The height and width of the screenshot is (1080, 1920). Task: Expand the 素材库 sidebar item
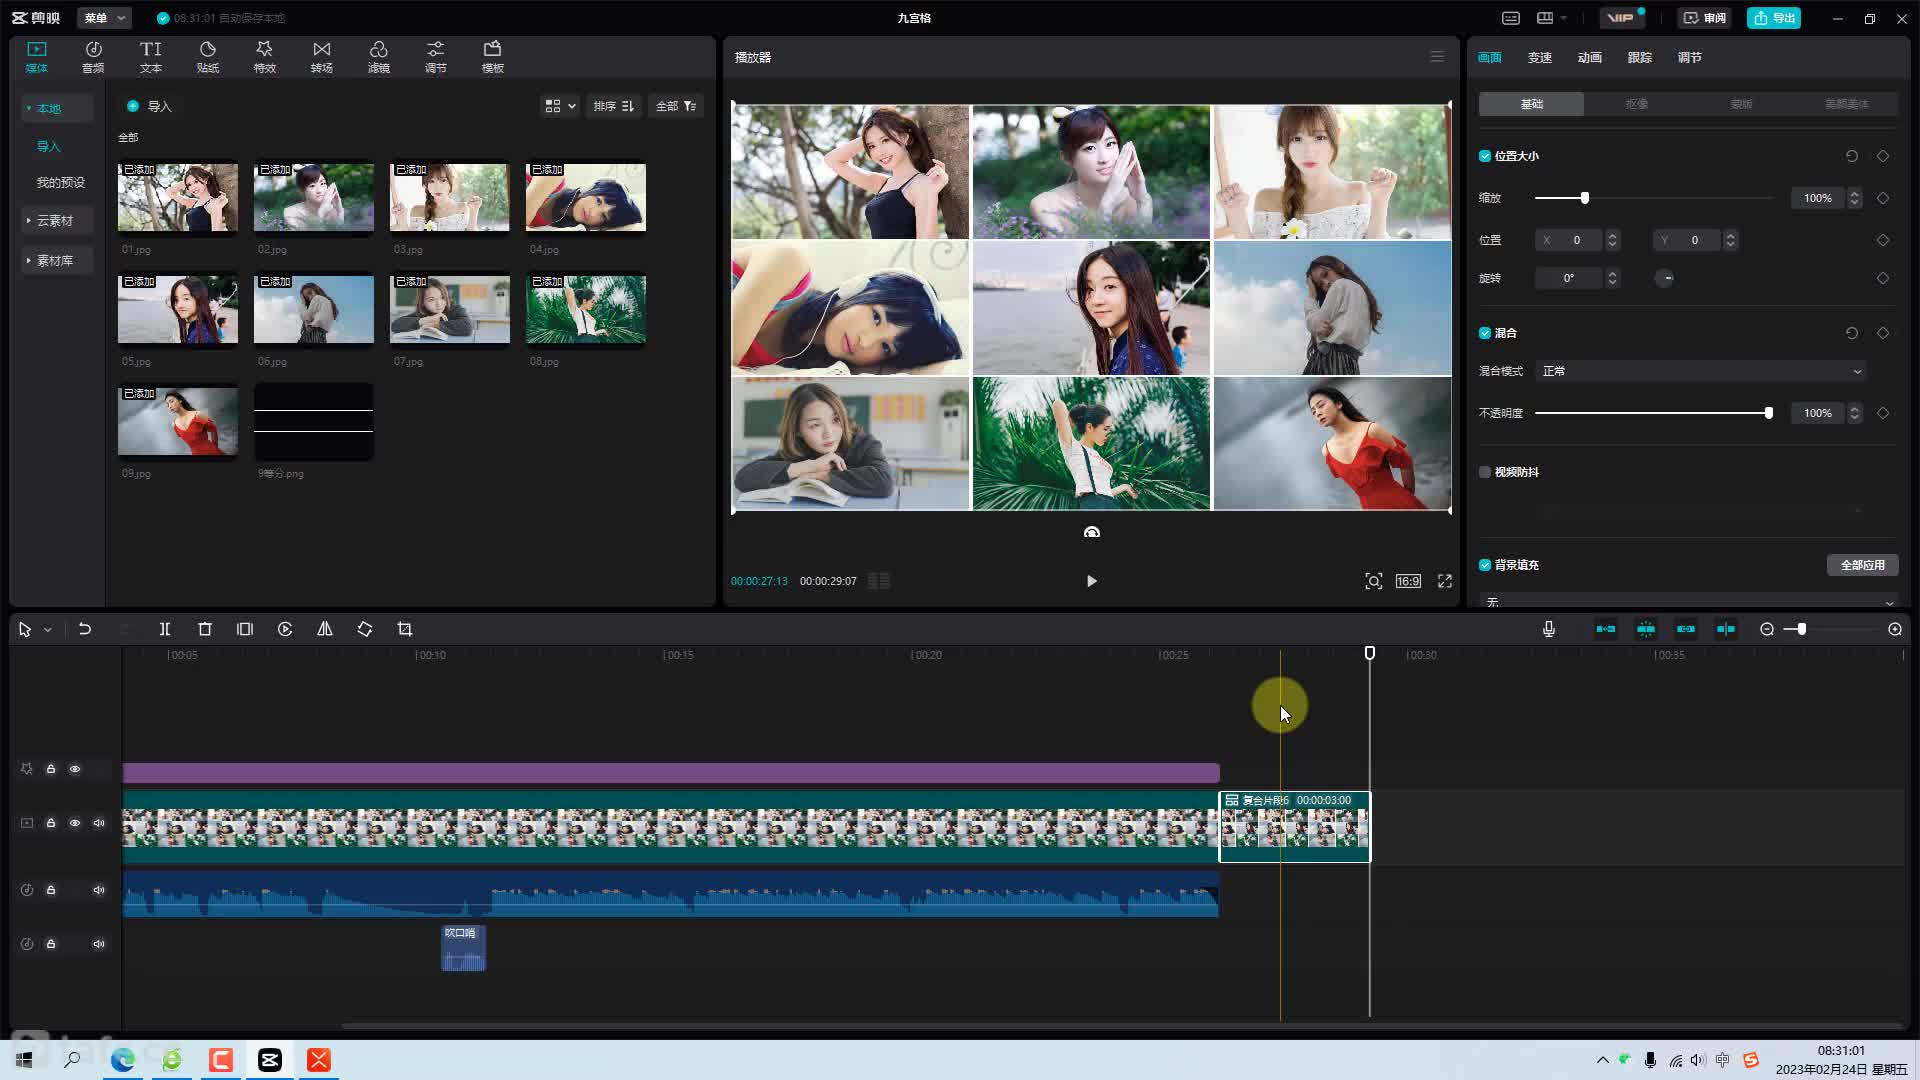coord(57,260)
